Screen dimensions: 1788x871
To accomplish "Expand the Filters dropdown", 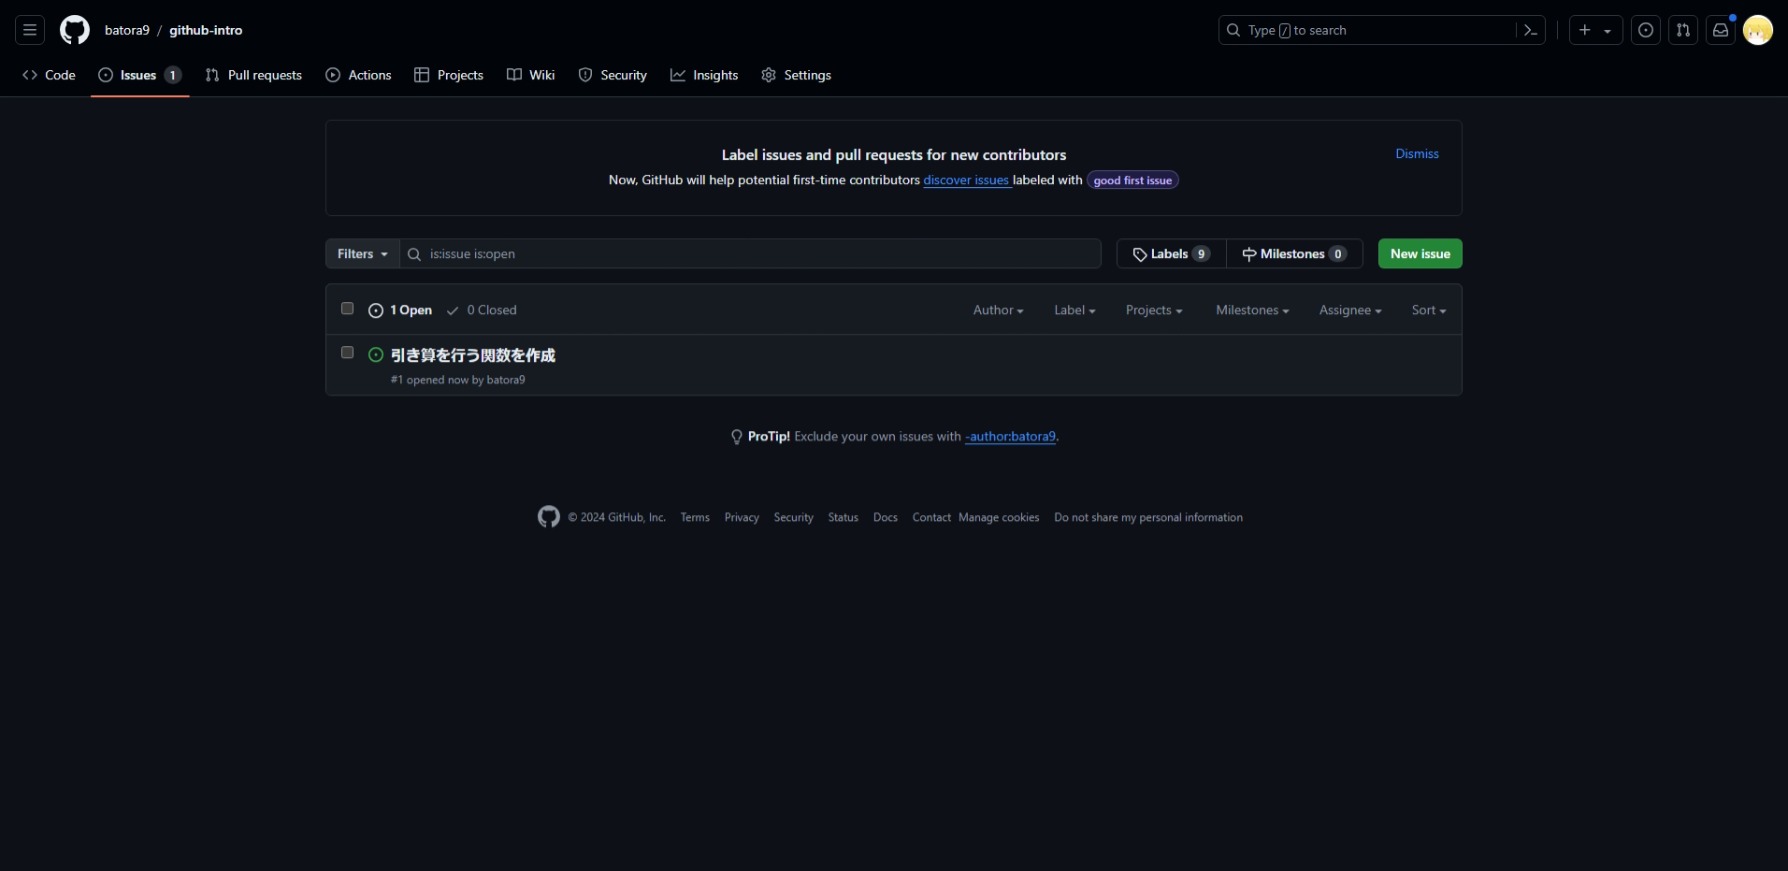I will pos(362,254).
